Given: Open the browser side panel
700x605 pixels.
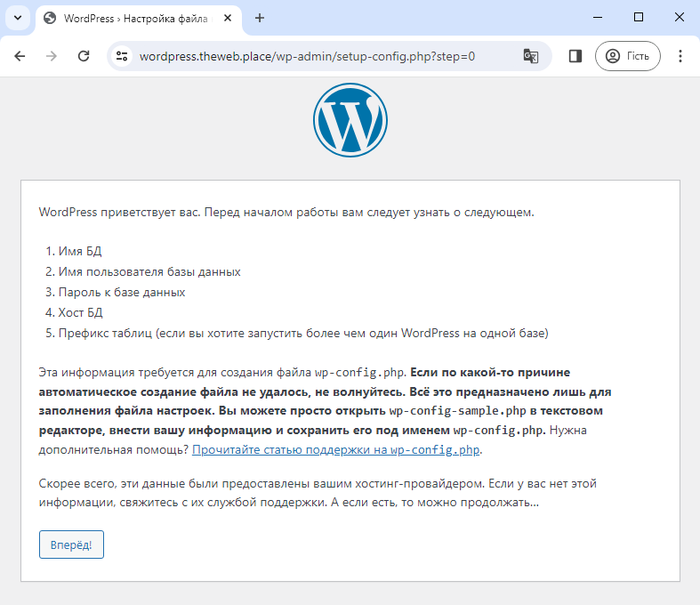Looking at the screenshot, I should coord(575,56).
